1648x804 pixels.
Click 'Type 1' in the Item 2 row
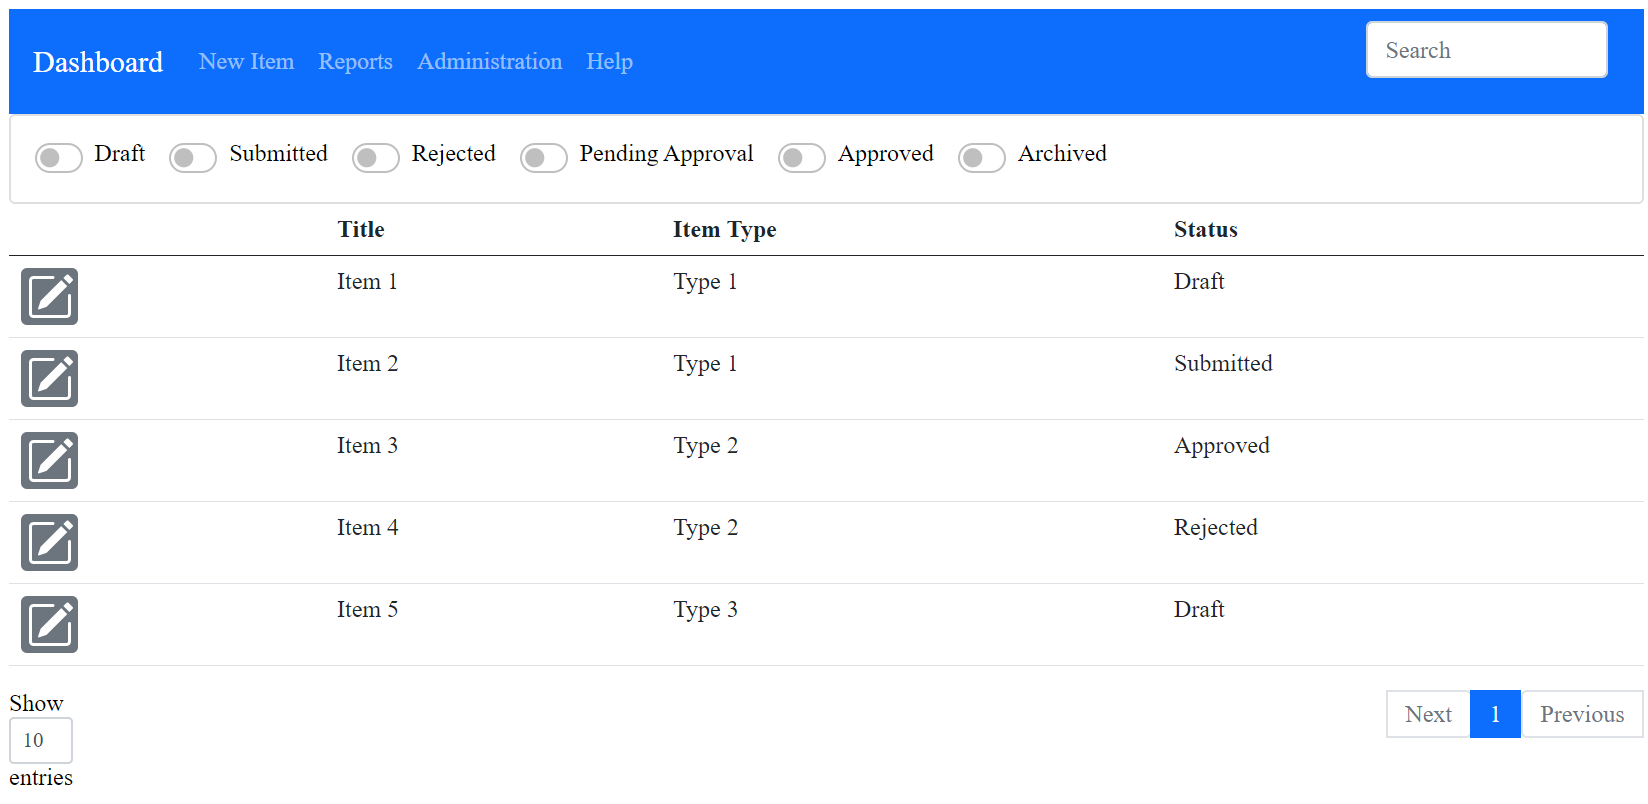(705, 363)
